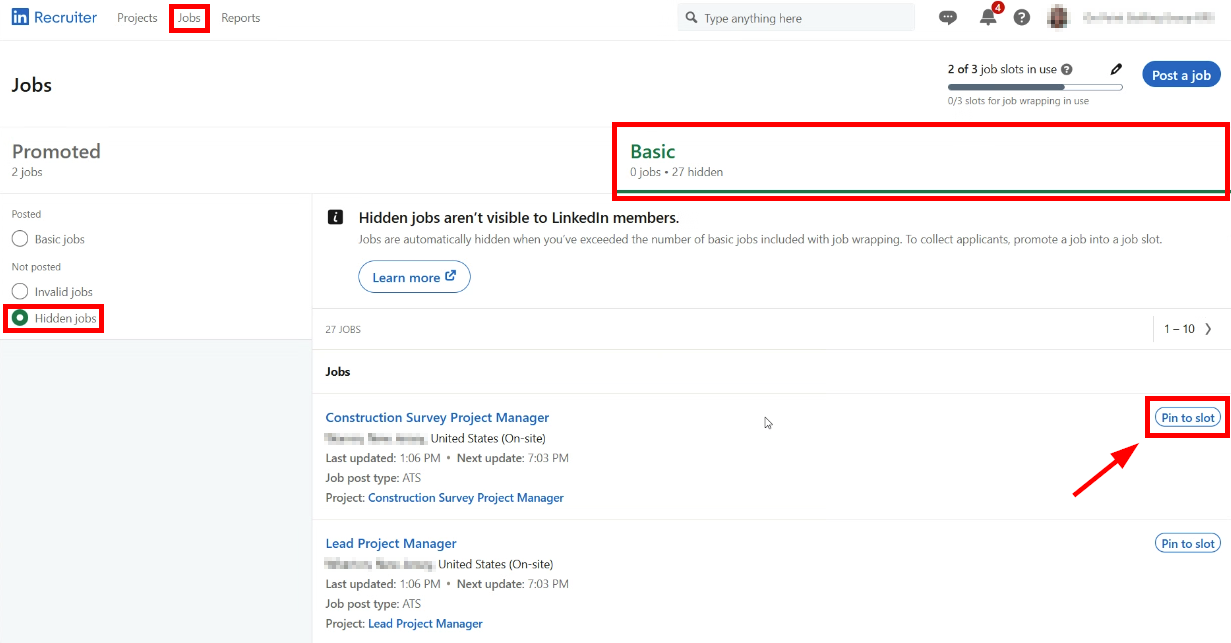1231x643 pixels.
Task: Open the Projects menu item
Action: 137,18
